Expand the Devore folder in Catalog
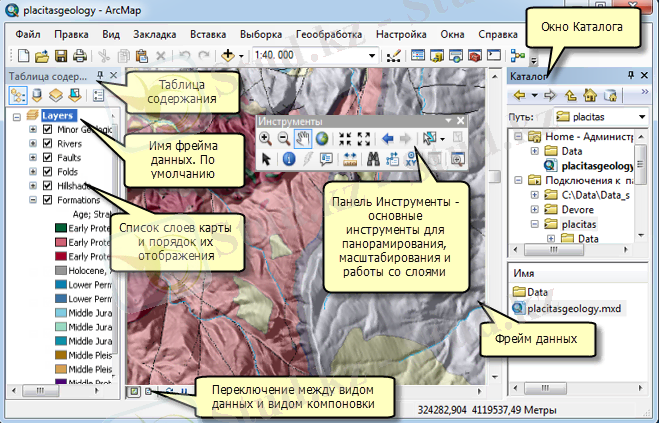 [x=535, y=209]
